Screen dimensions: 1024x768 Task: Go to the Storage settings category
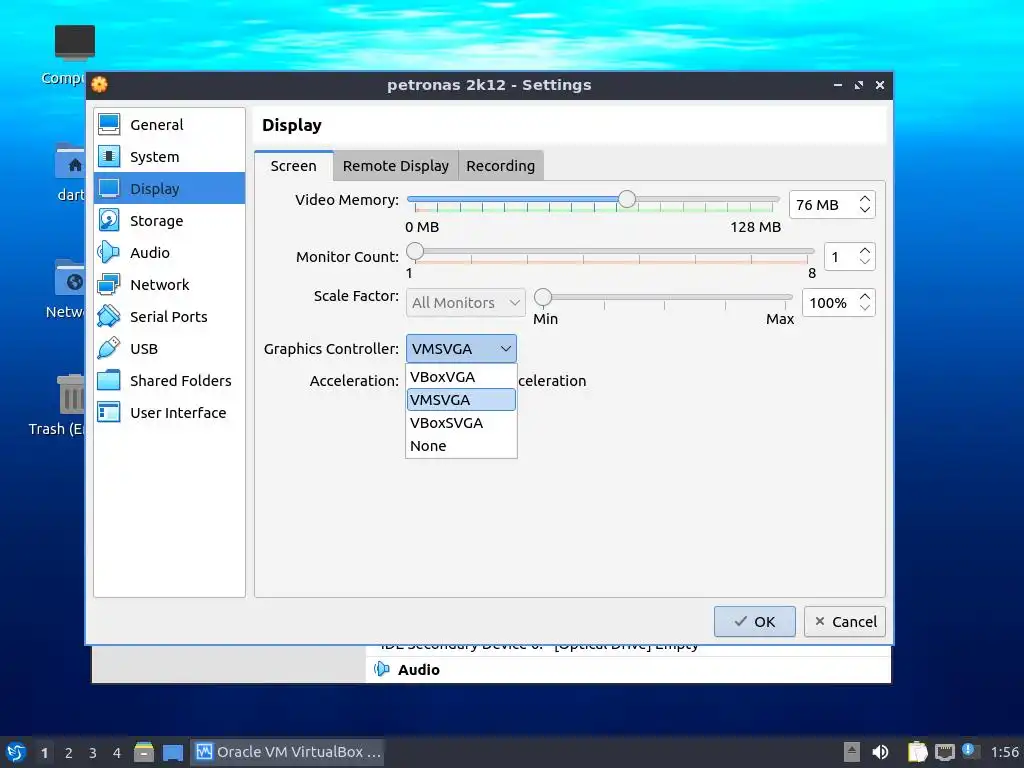pos(169,220)
